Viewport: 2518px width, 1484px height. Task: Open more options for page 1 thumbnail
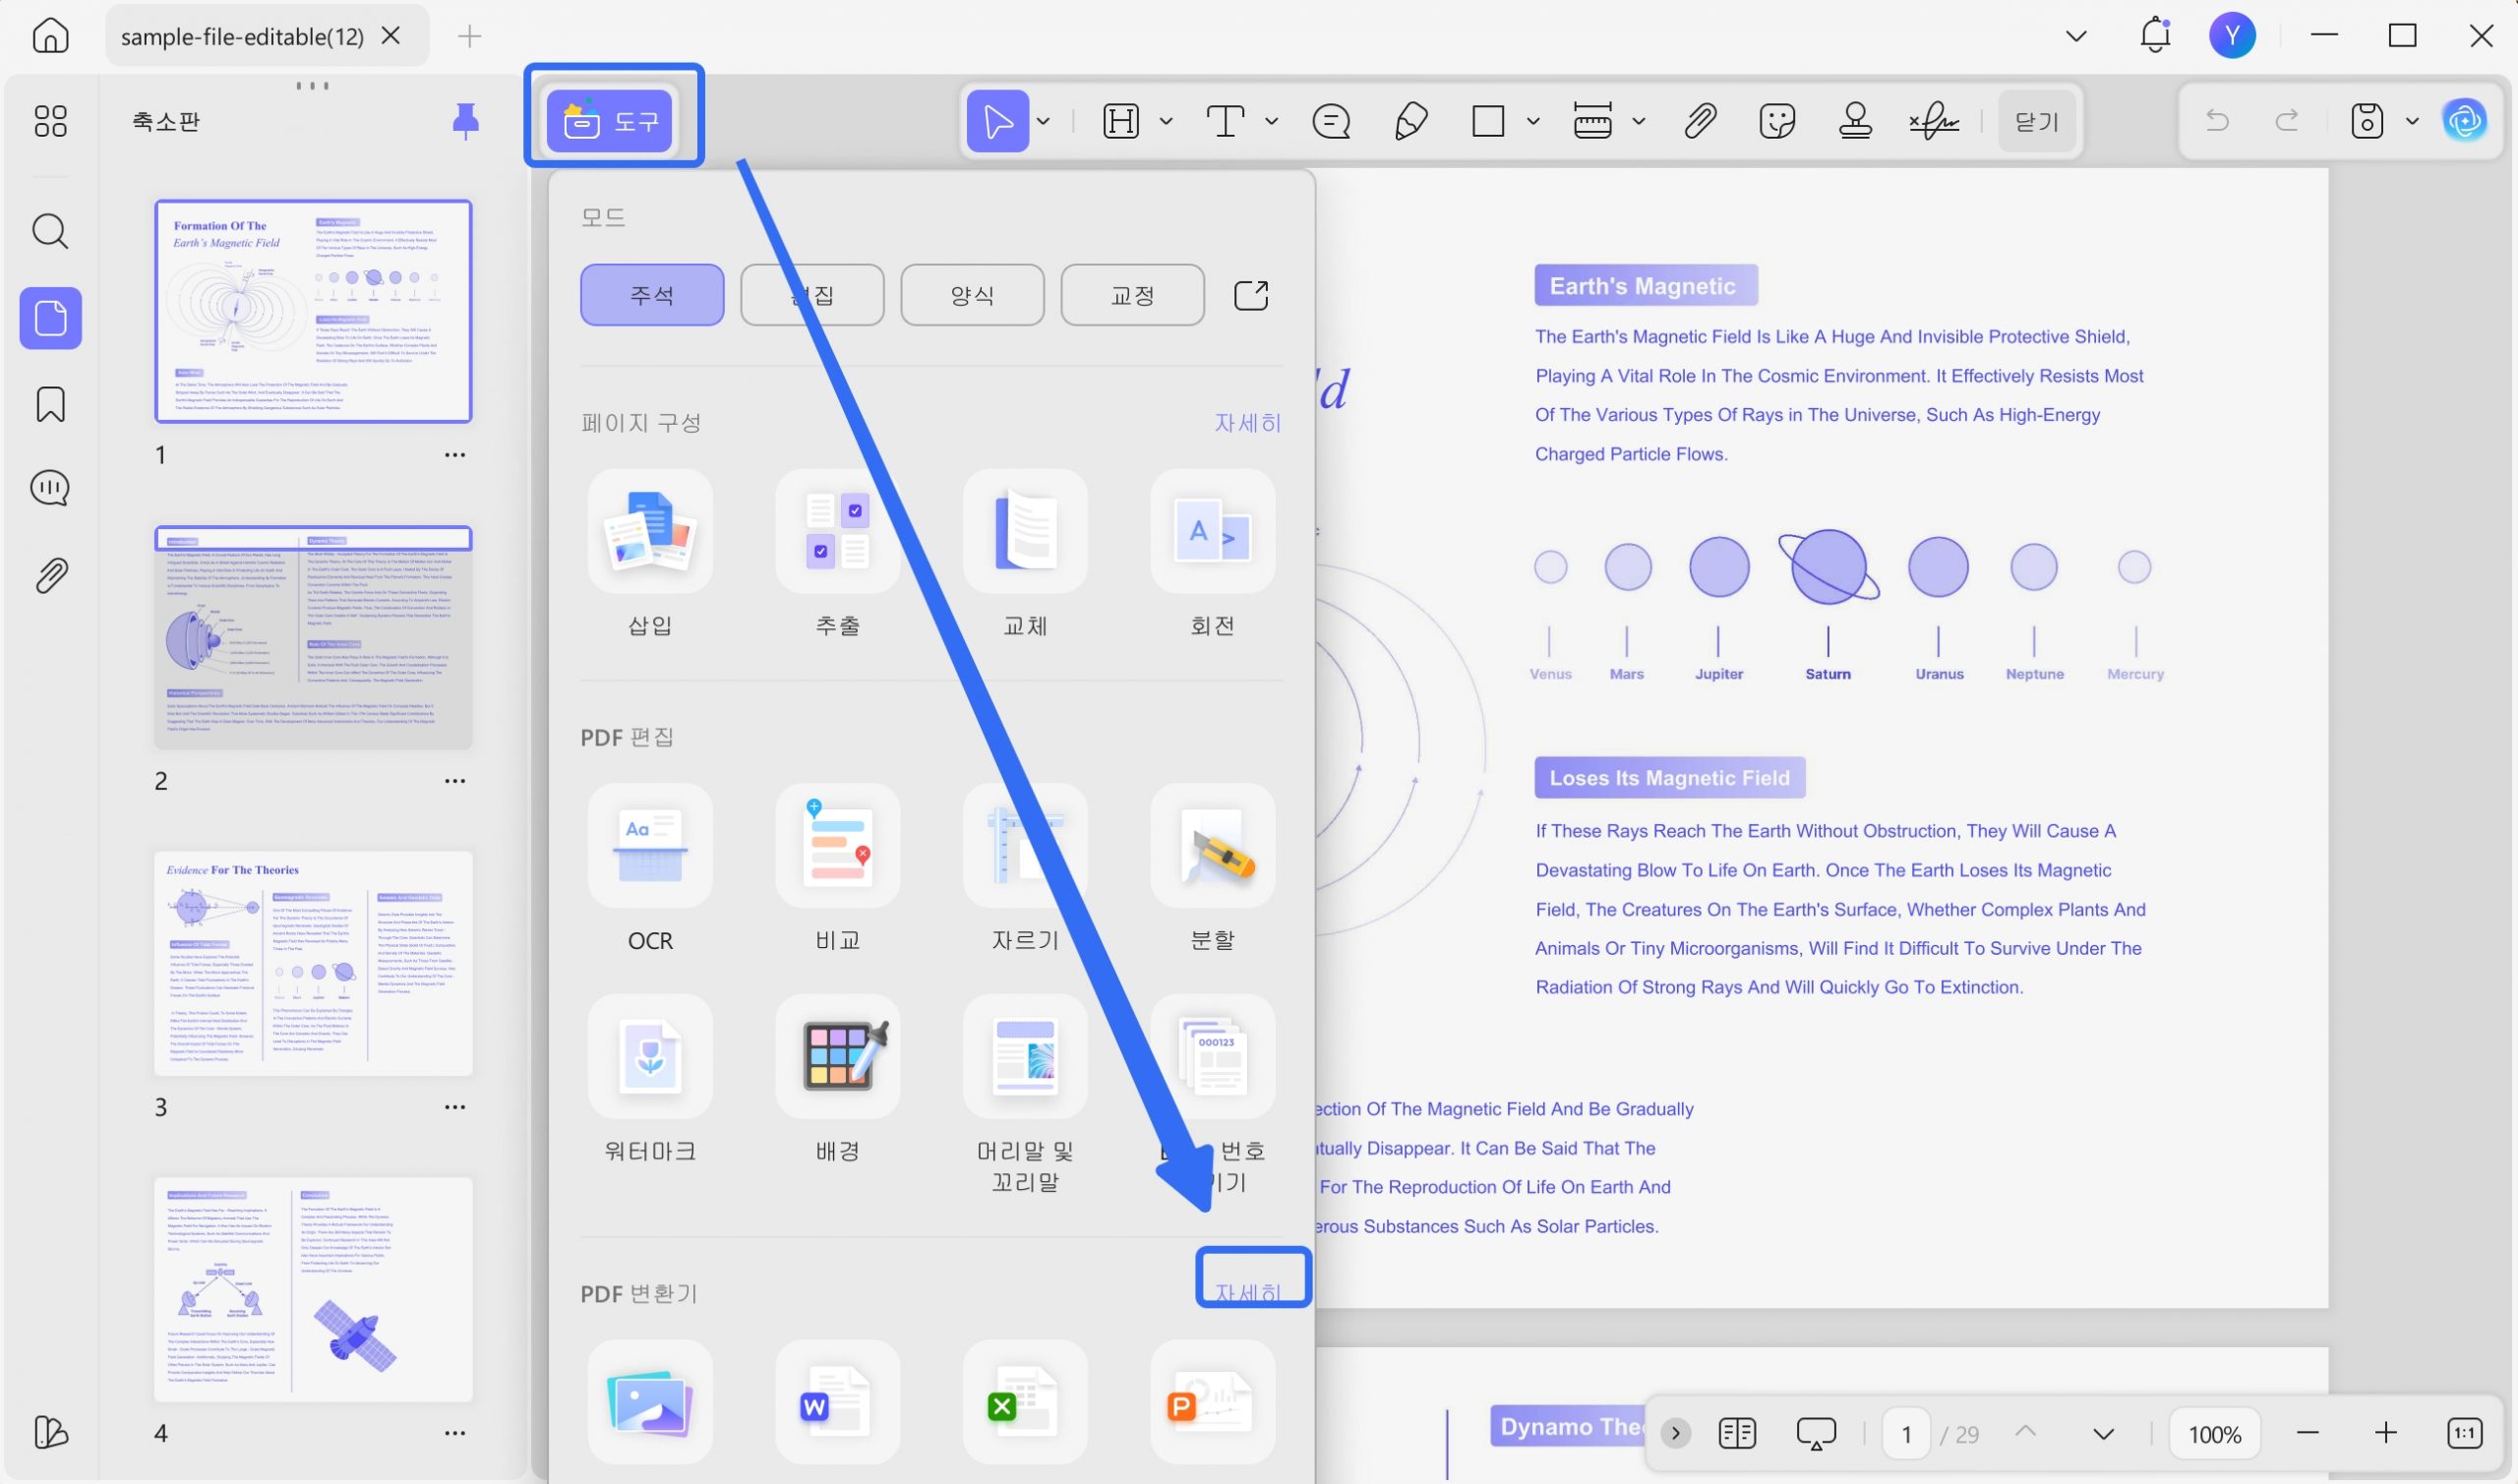click(x=455, y=455)
